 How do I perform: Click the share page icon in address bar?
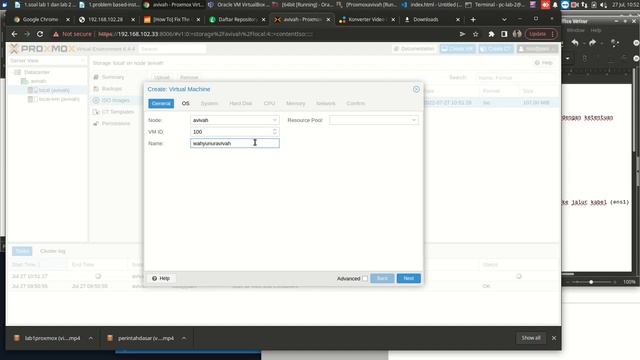[462, 34]
